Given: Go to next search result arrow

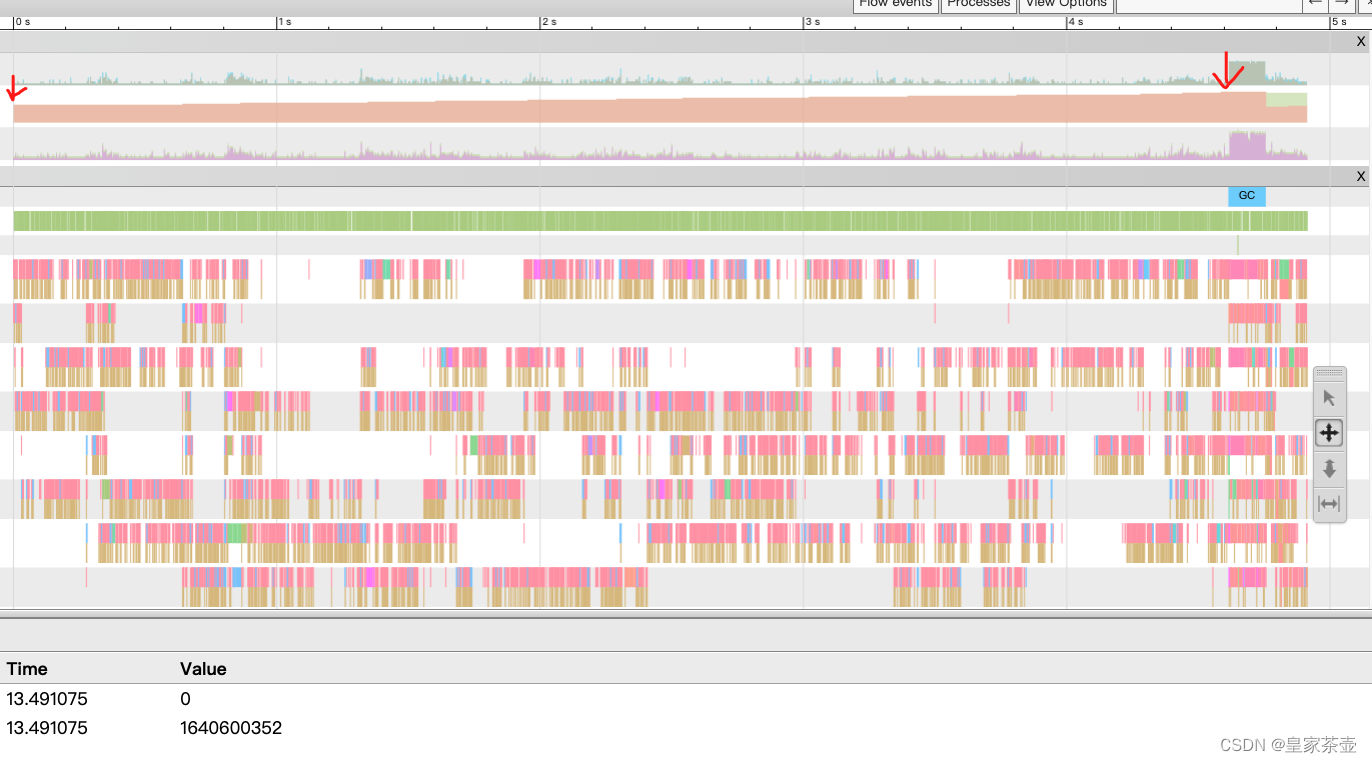Looking at the screenshot, I should [x=1342, y=5].
